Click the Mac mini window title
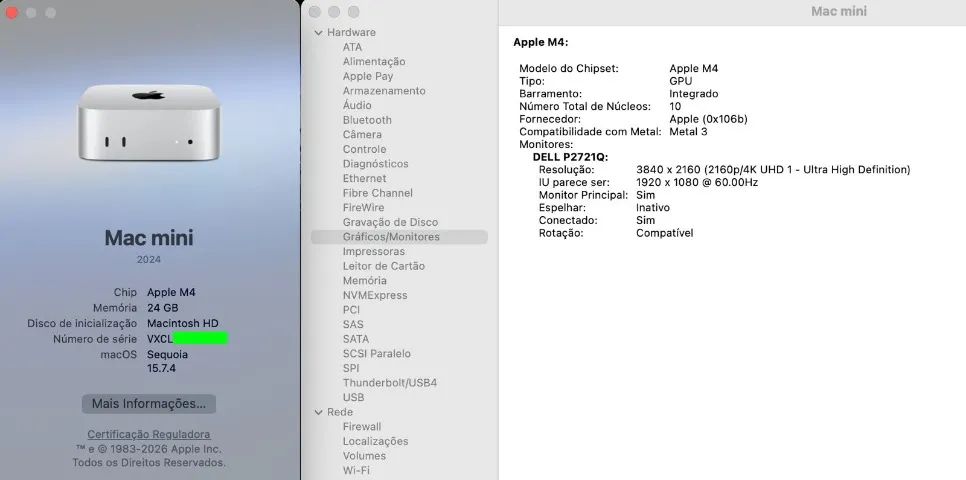This screenshot has height=480, width=966. [838, 11]
